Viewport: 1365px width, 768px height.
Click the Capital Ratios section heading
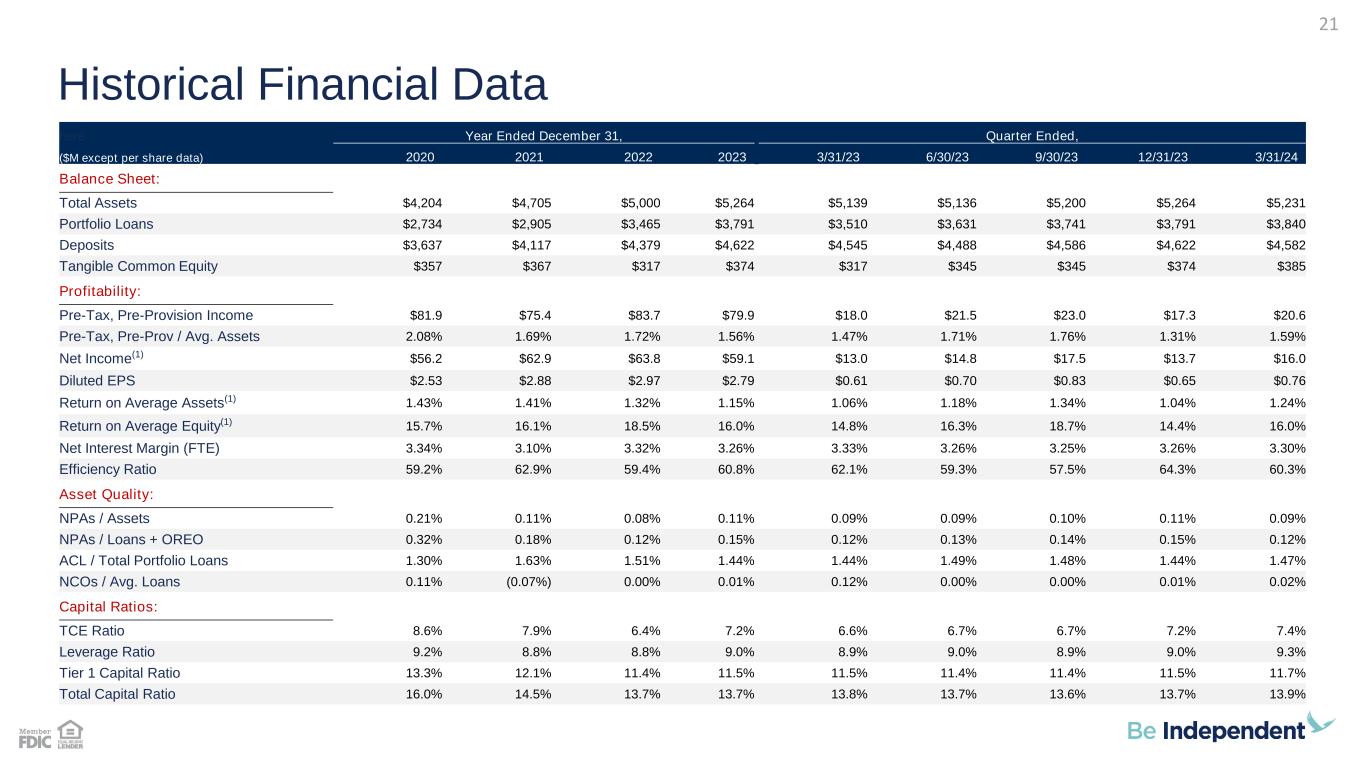[109, 607]
